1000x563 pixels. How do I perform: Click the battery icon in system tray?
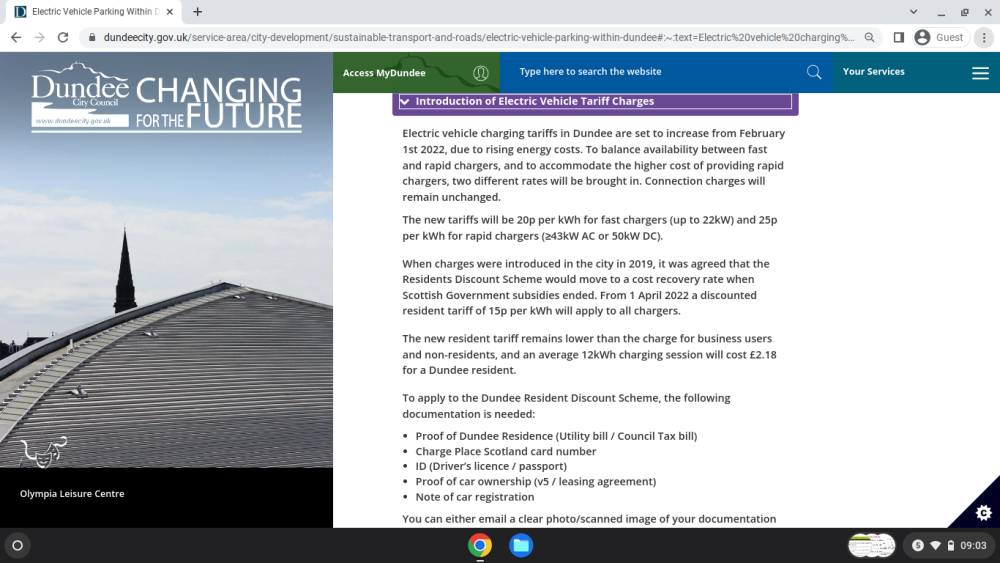pyautogui.click(x=951, y=545)
